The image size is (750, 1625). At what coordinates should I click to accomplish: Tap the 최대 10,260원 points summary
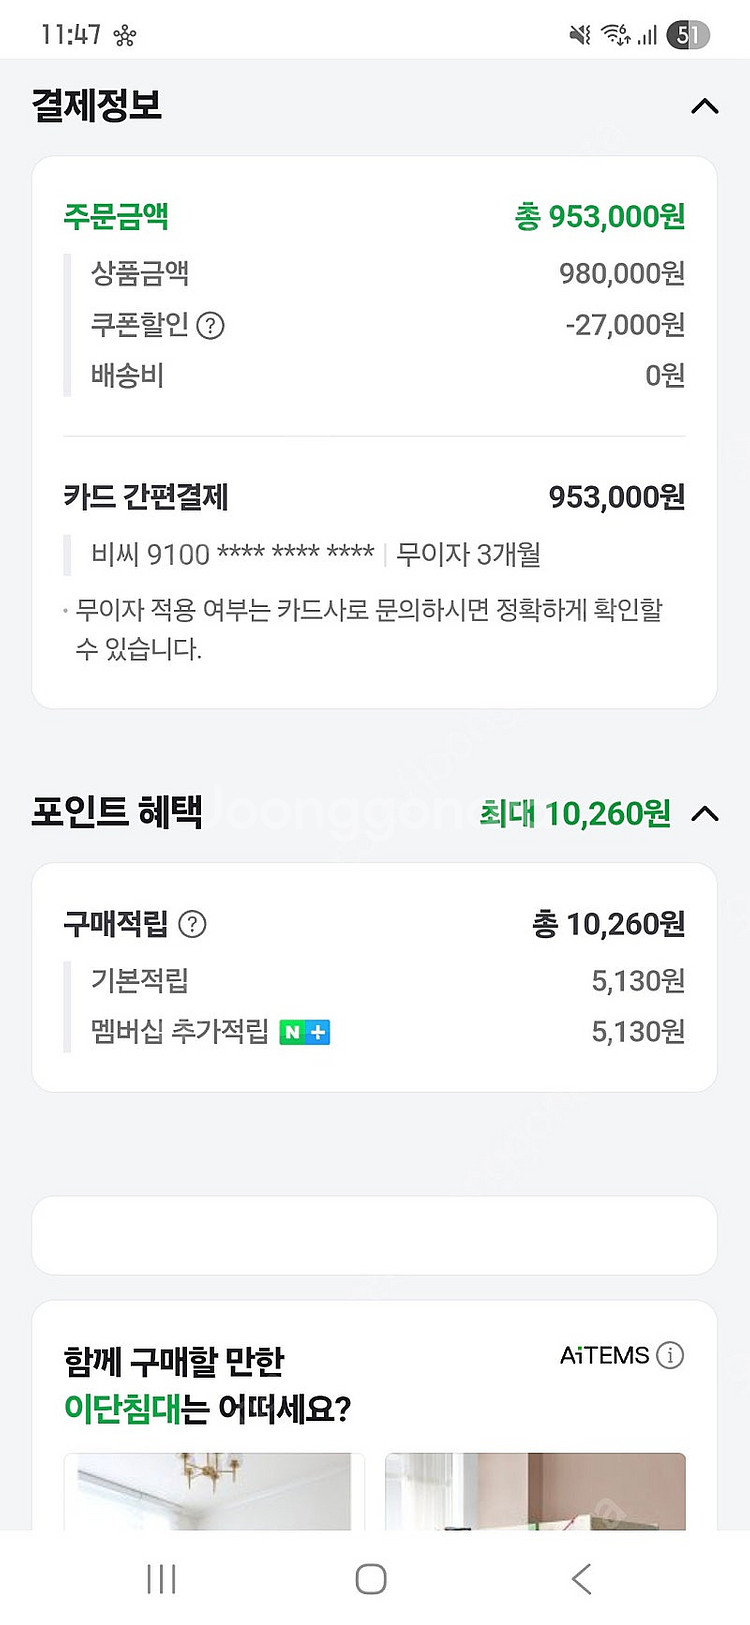coord(575,814)
